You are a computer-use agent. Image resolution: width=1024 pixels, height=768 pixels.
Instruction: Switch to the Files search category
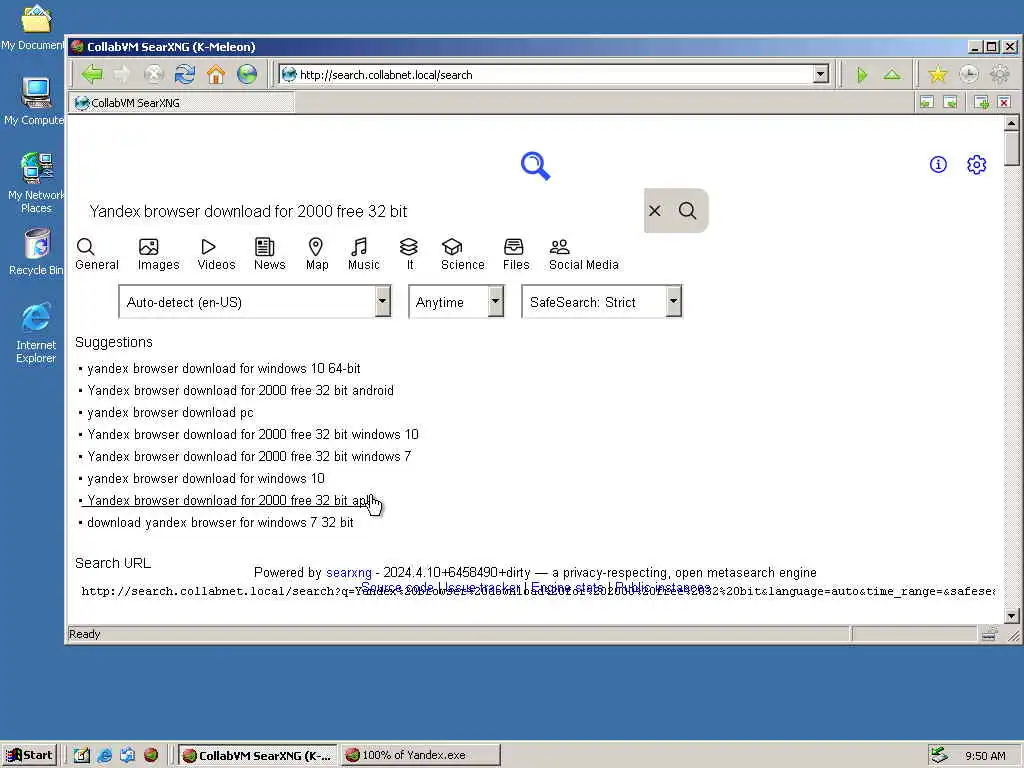[x=515, y=255]
